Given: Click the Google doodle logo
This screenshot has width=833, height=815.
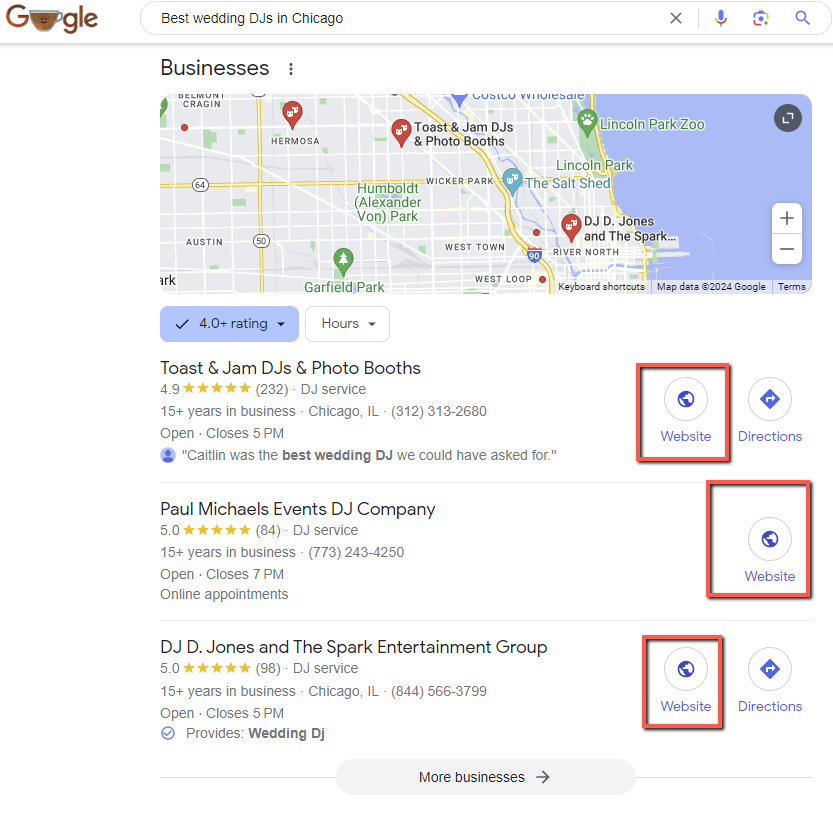Looking at the screenshot, I should pyautogui.click(x=52, y=18).
